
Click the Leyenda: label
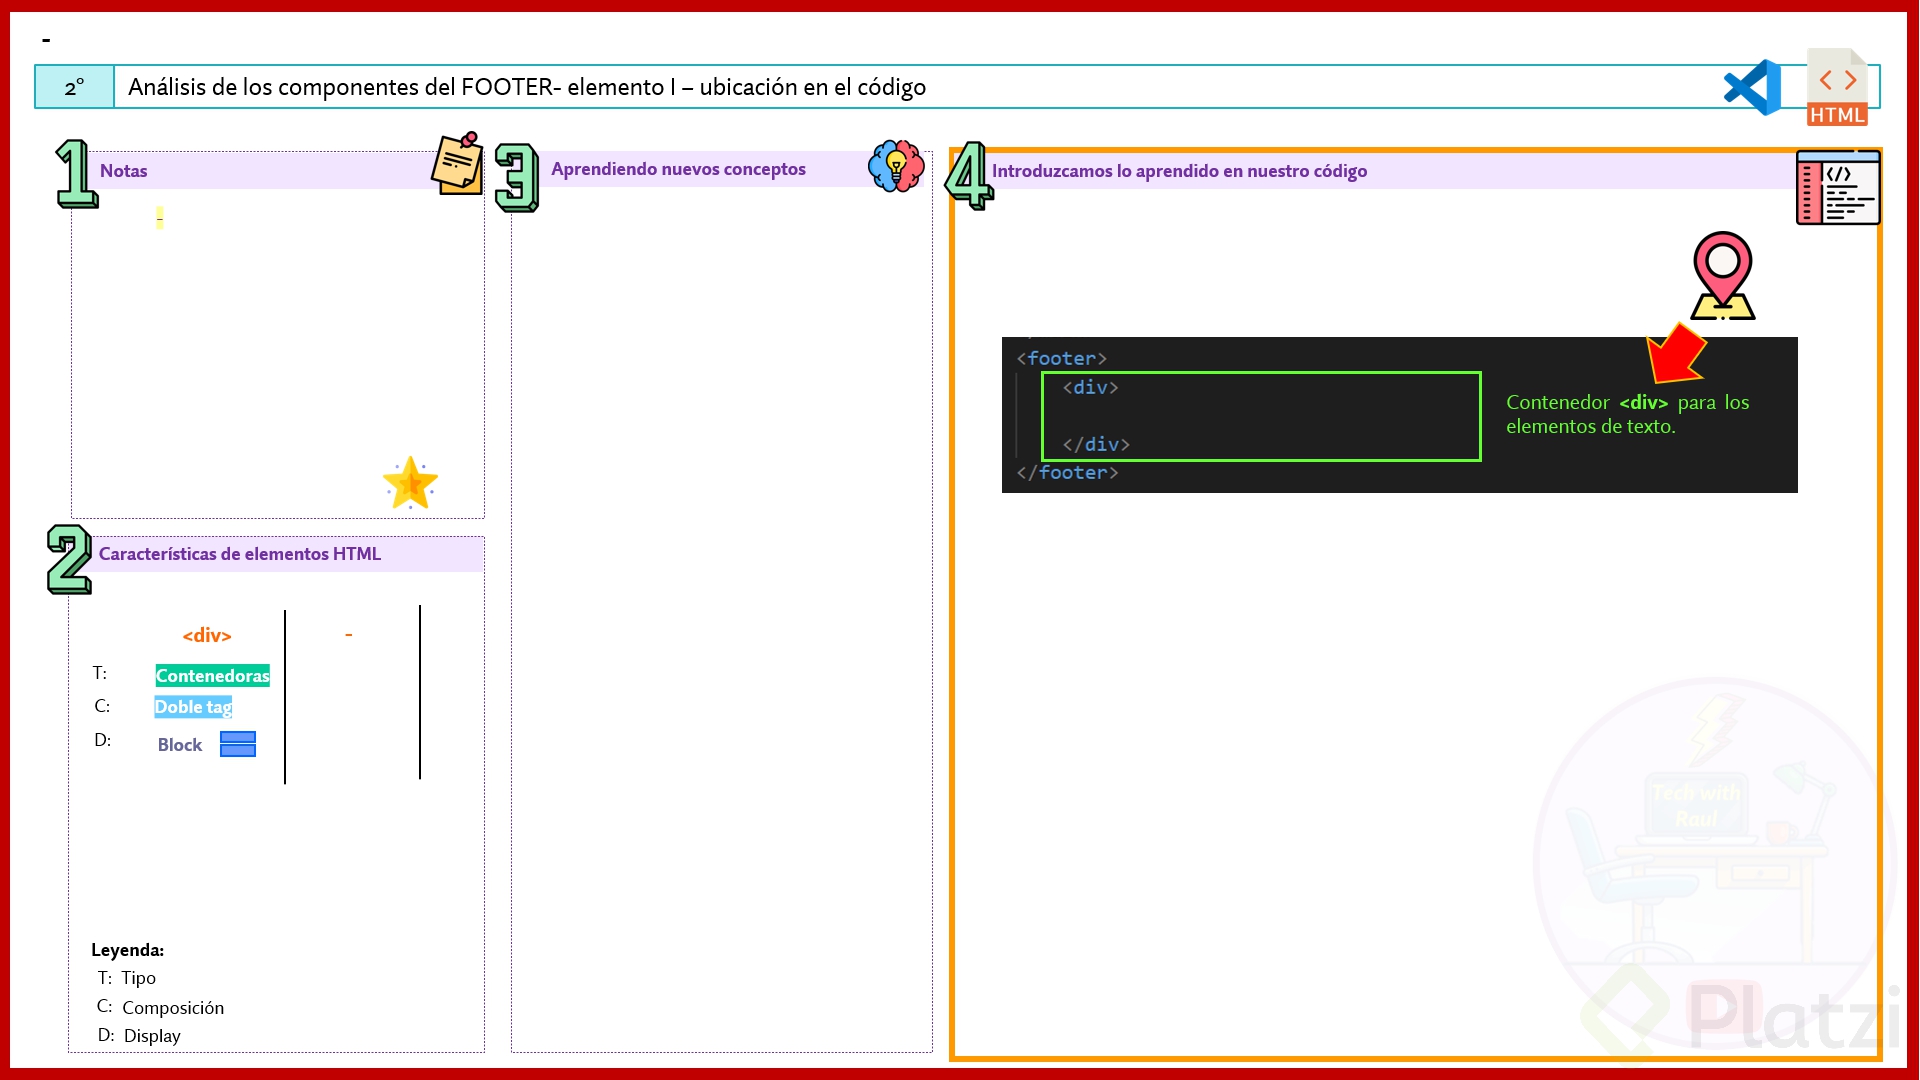click(x=127, y=950)
